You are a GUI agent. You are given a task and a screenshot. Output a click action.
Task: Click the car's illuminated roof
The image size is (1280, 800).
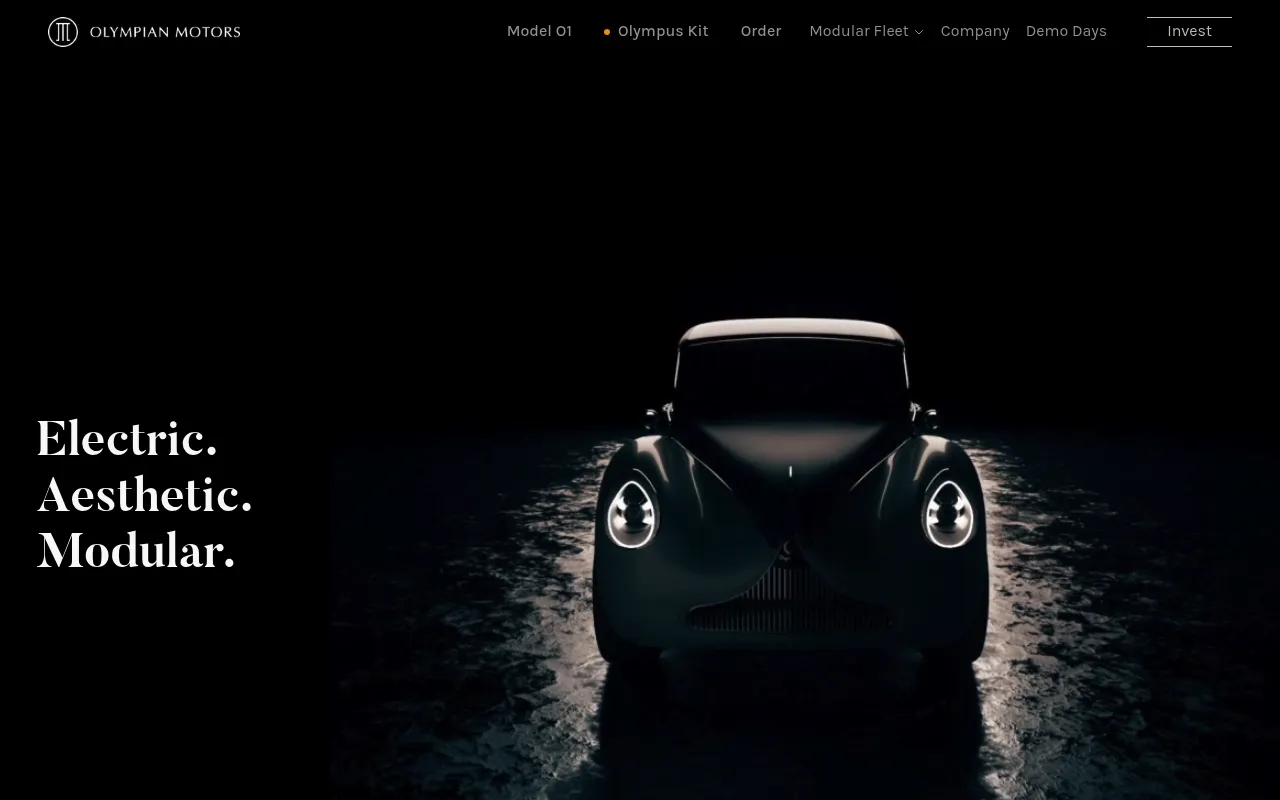(x=791, y=331)
